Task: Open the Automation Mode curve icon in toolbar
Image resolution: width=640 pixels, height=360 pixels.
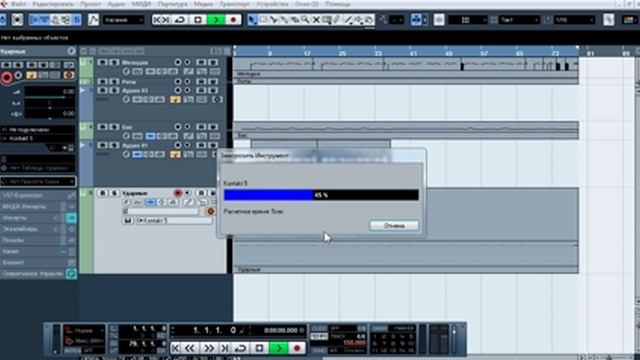Action: (x=93, y=20)
